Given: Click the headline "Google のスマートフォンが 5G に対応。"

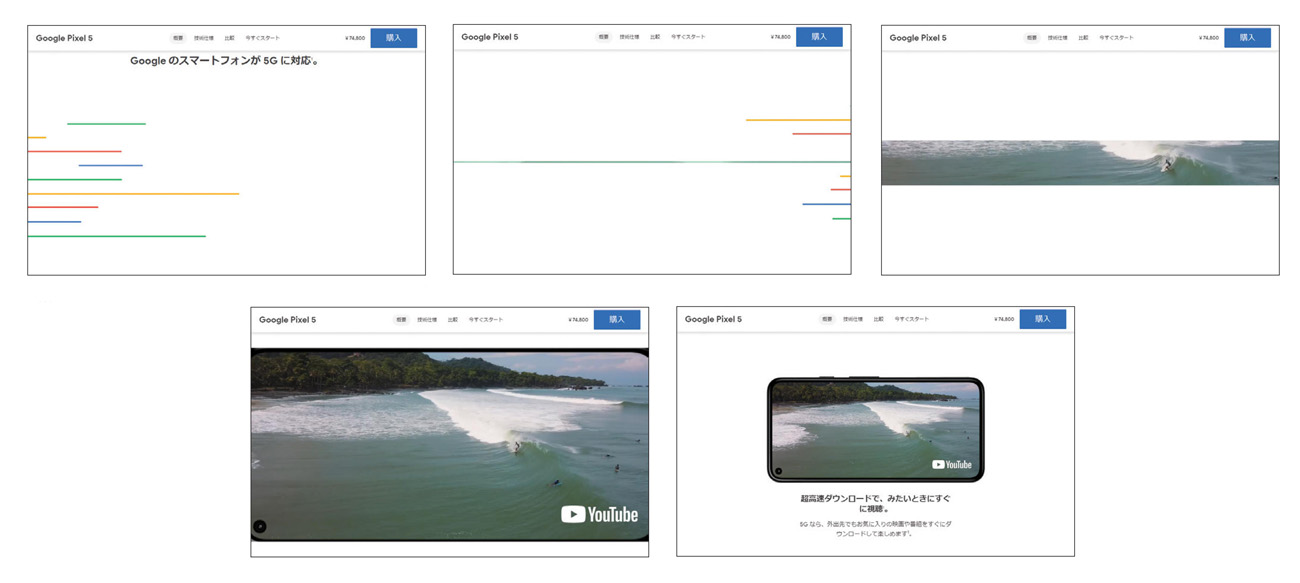Looking at the screenshot, I should (225, 61).
